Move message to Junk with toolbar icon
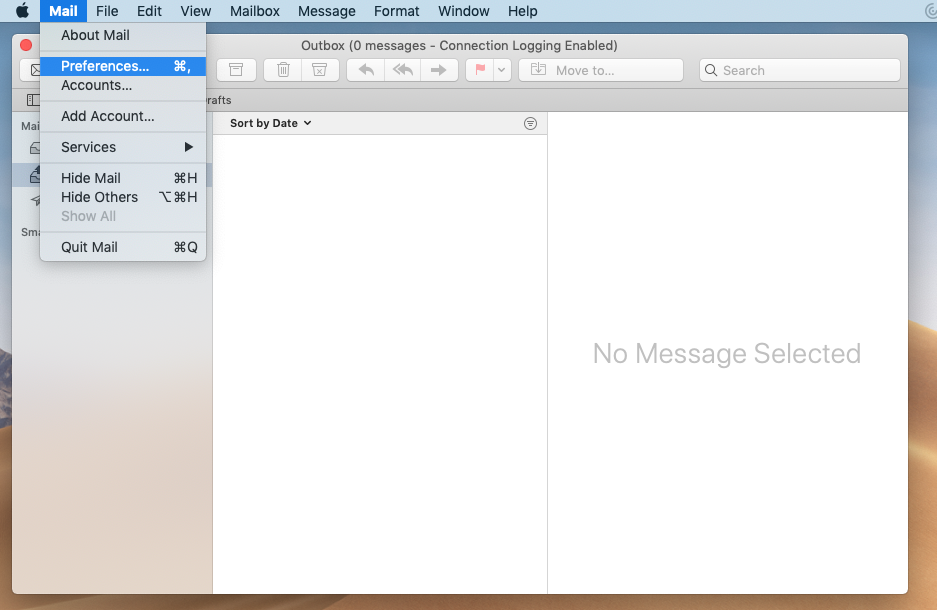The image size is (937, 610). tap(320, 70)
